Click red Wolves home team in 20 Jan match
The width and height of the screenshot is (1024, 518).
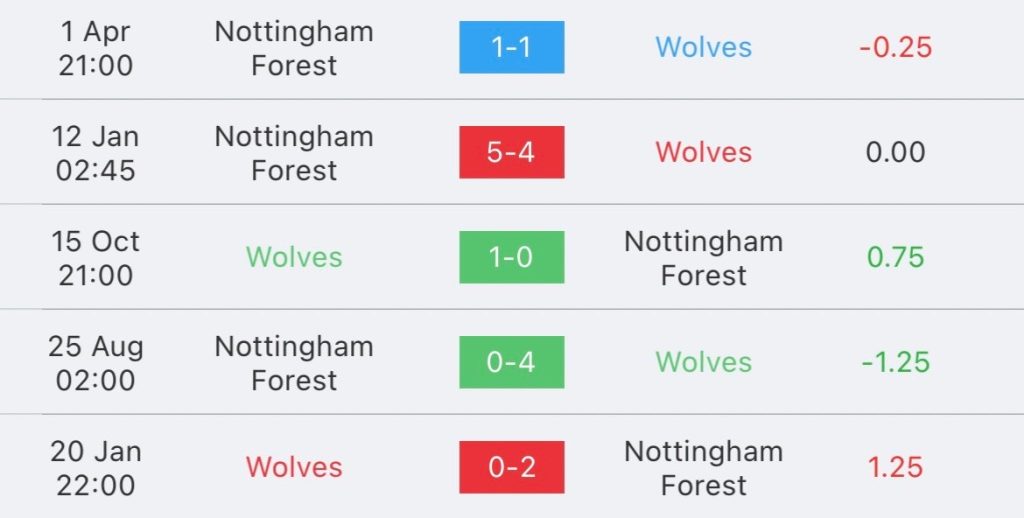[294, 467]
